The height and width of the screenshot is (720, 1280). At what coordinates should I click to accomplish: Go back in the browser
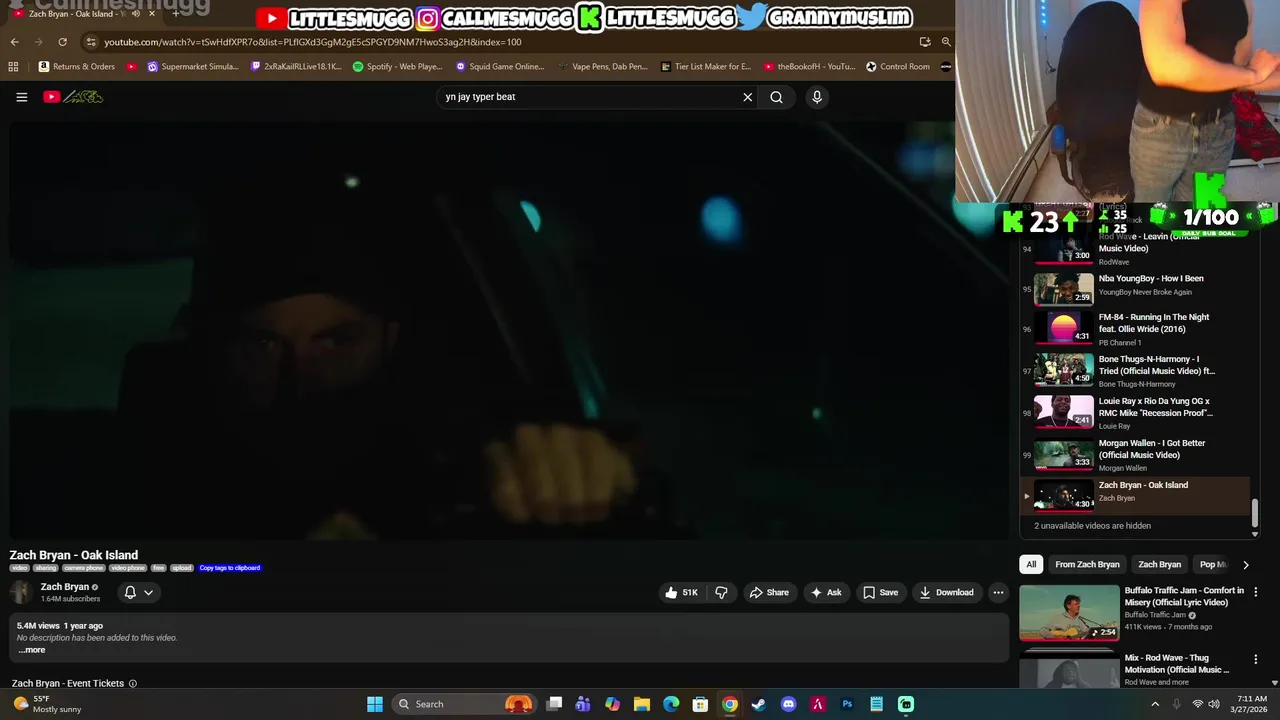coord(14,42)
